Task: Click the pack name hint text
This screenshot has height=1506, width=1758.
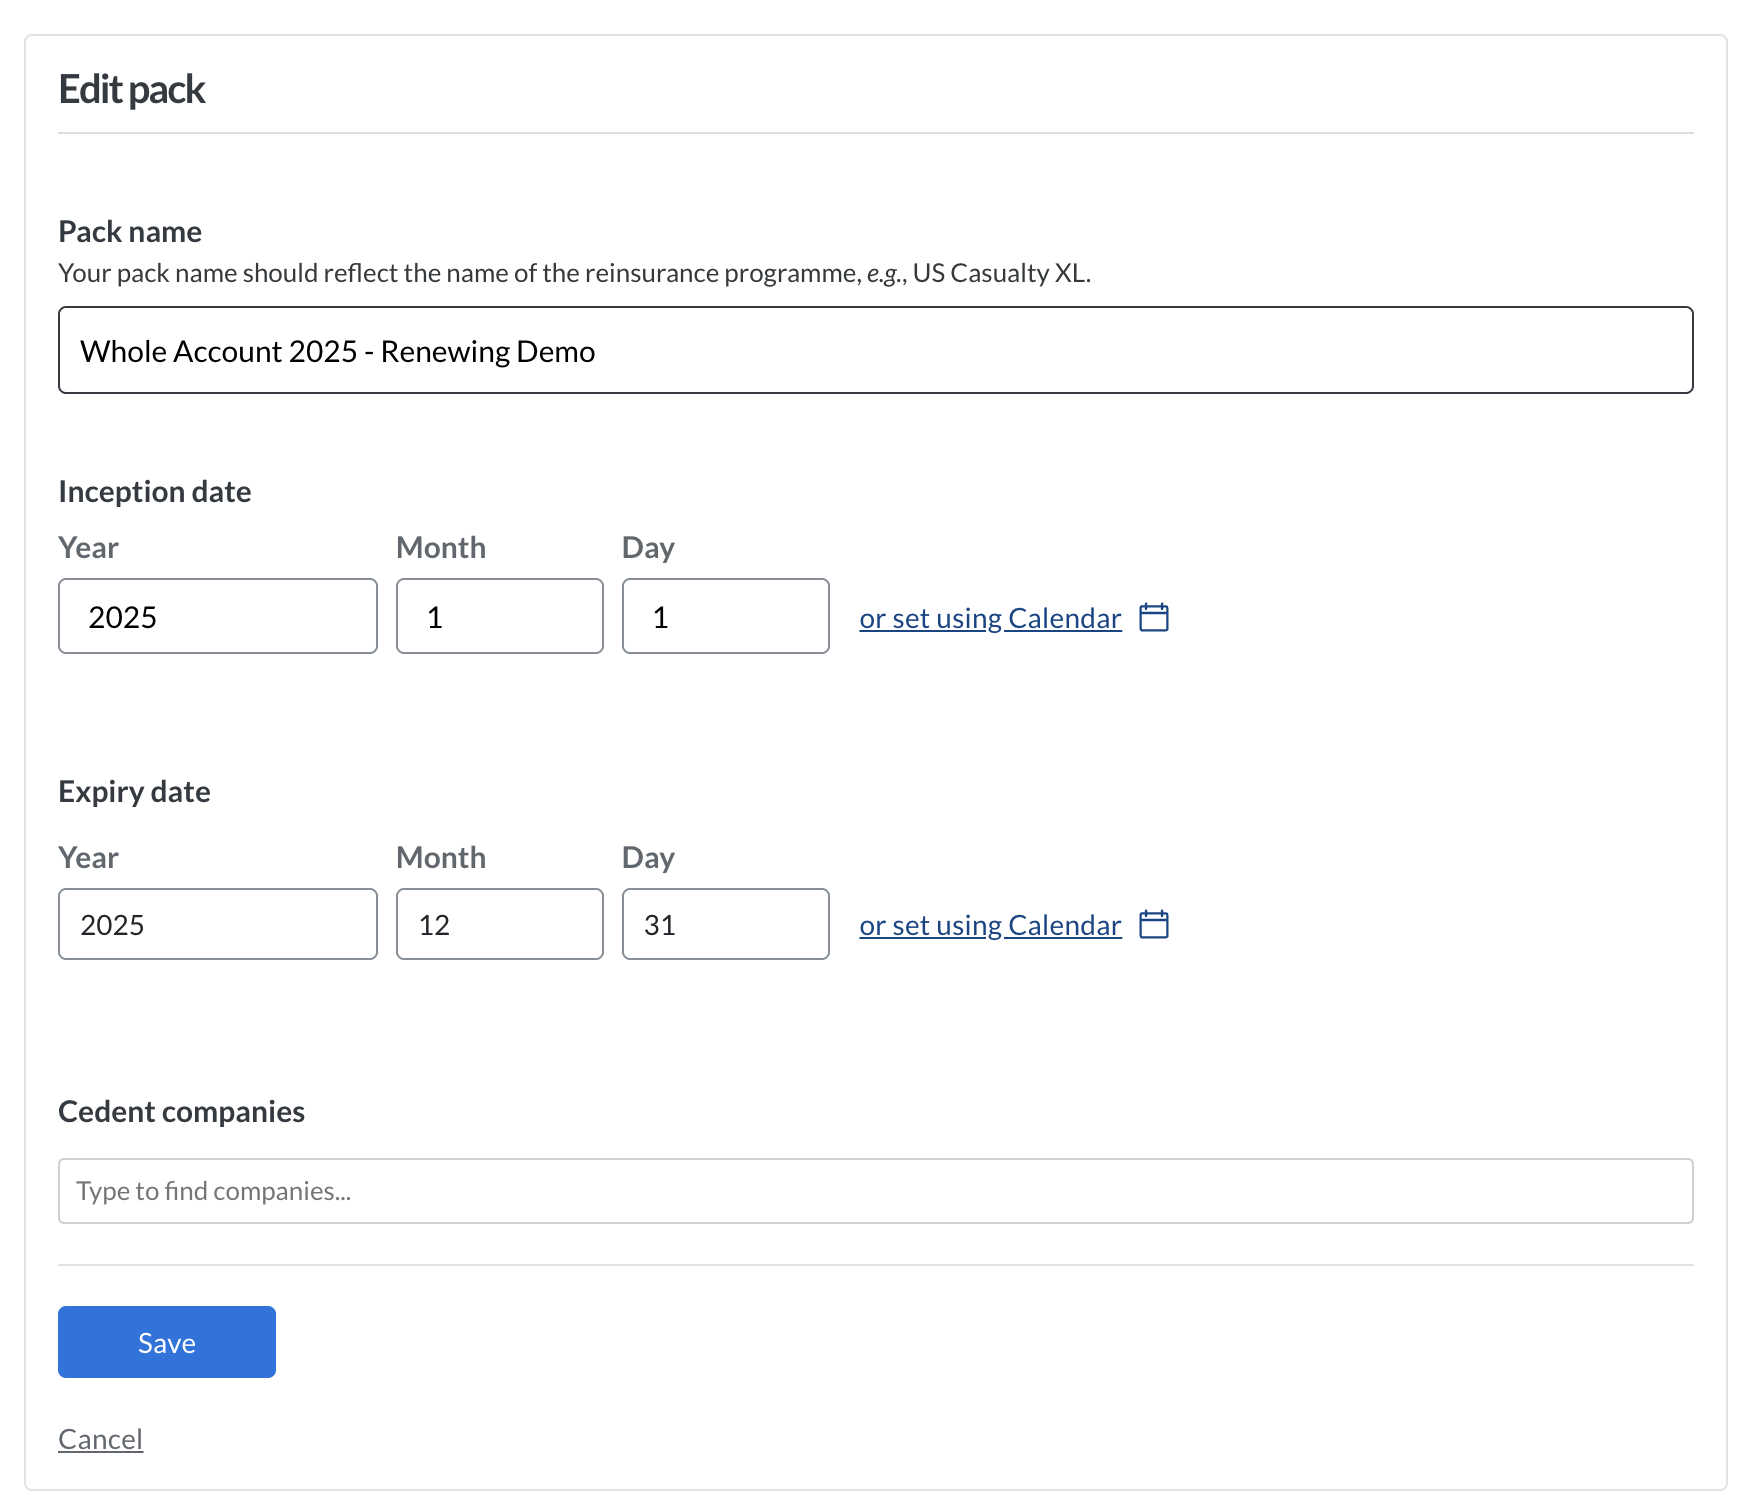Action: click(574, 273)
